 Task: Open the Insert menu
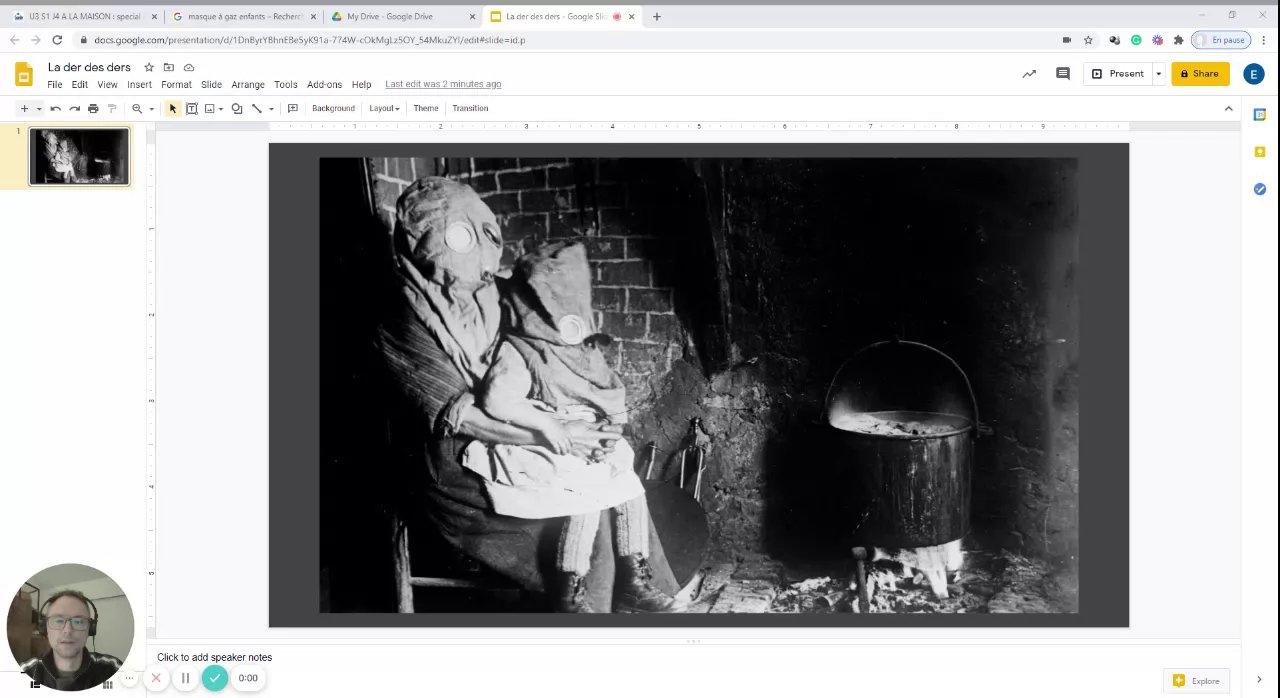[139, 85]
